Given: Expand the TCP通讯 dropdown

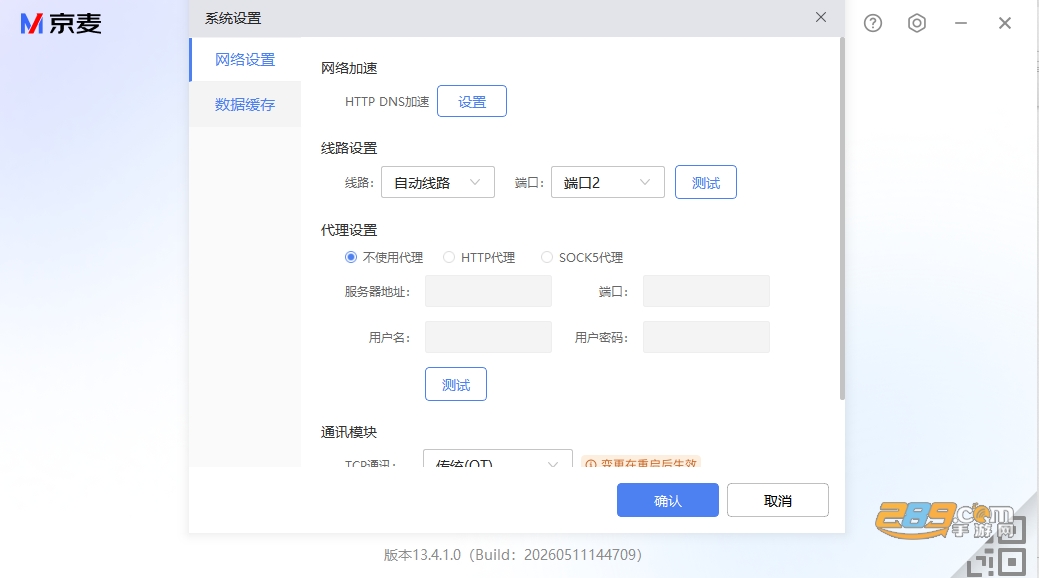Looking at the screenshot, I should [x=498, y=459].
